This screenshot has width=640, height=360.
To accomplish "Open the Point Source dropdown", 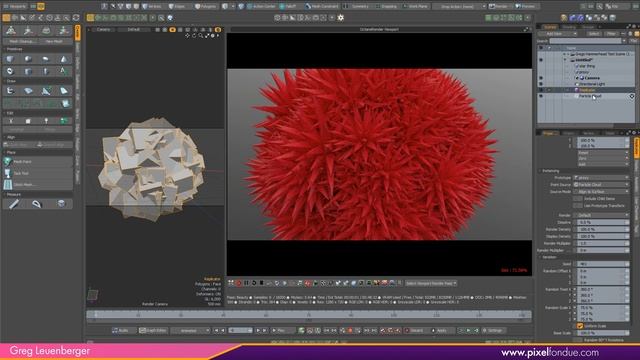I will click(x=601, y=184).
